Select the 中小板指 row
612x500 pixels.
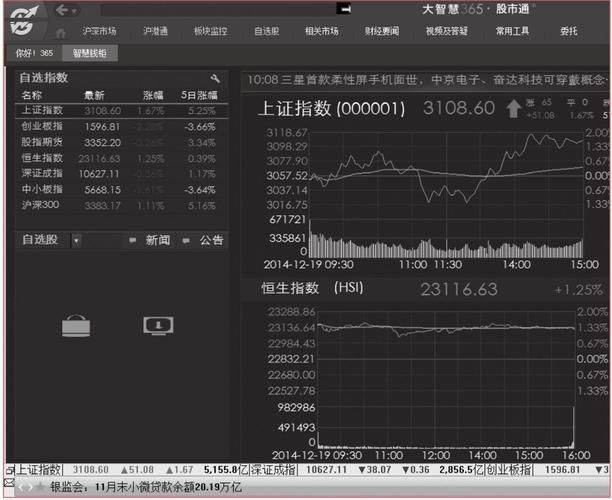tap(121, 190)
